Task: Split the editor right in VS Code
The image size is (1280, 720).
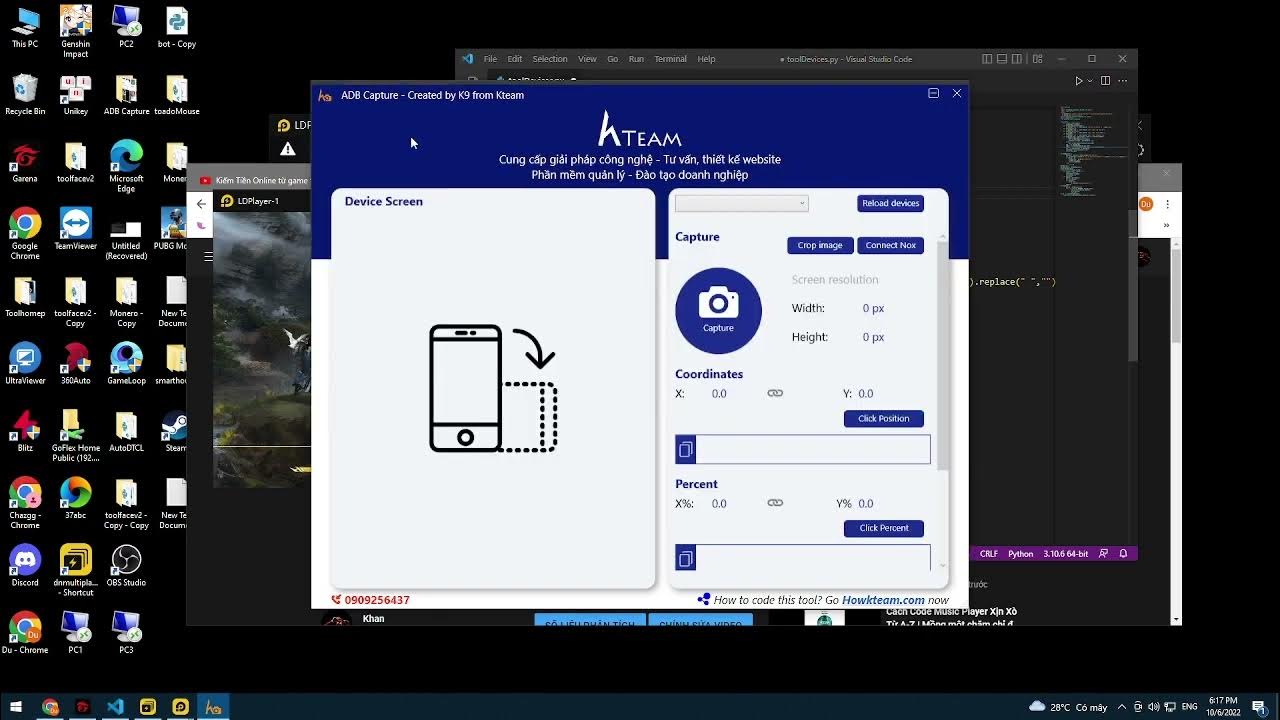Action: point(1105,80)
